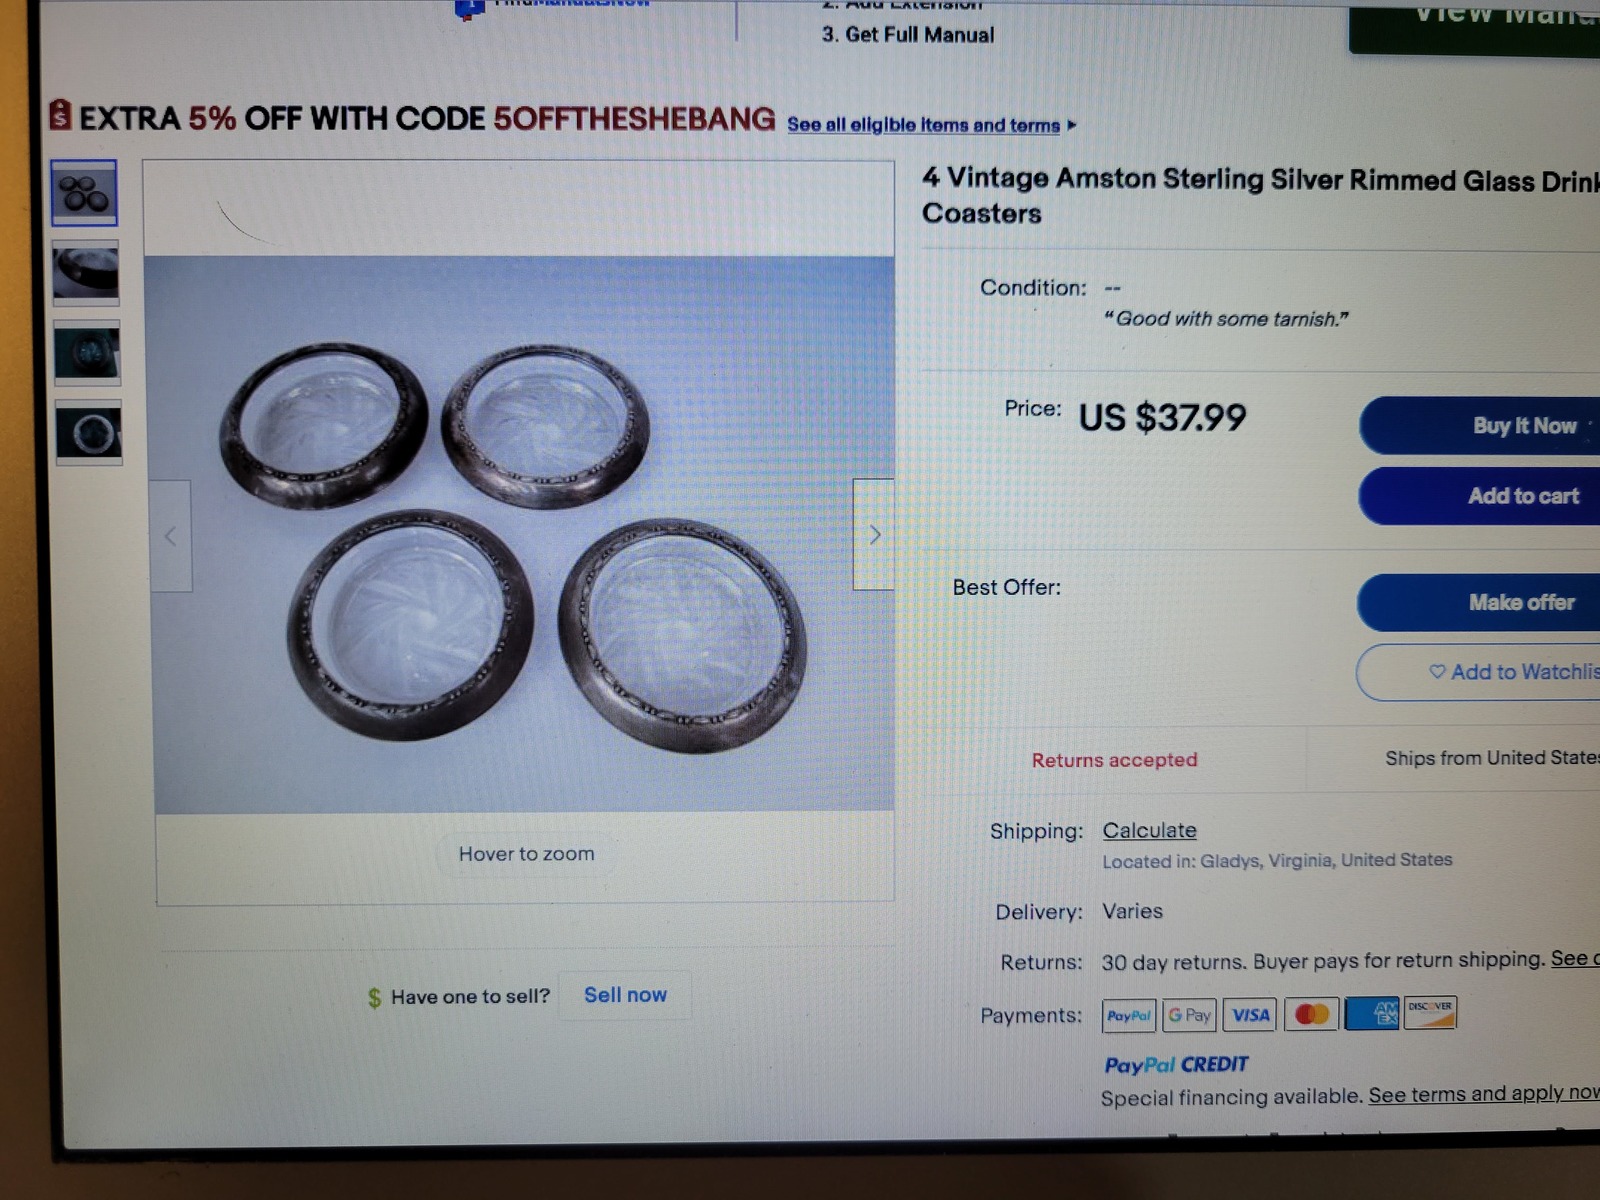Image resolution: width=1600 pixels, height=1200 pixels.
Task: Click the G Pay payment icon
Action: pos(1189,1015)
